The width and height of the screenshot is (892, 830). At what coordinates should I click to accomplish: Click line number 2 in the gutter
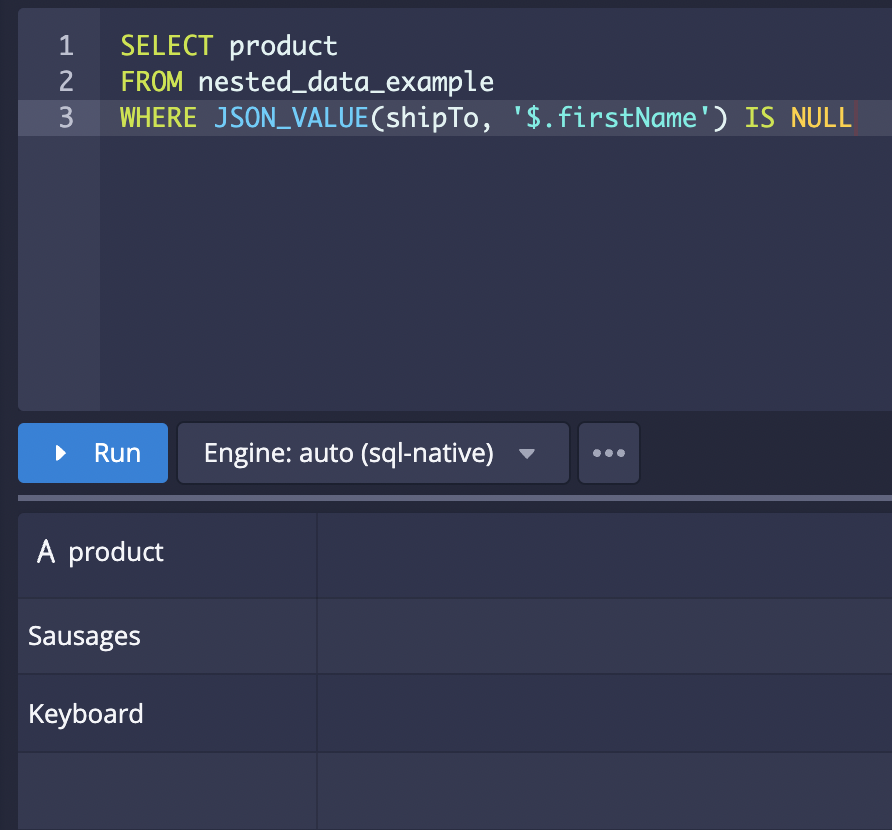[x=66, y=81]
